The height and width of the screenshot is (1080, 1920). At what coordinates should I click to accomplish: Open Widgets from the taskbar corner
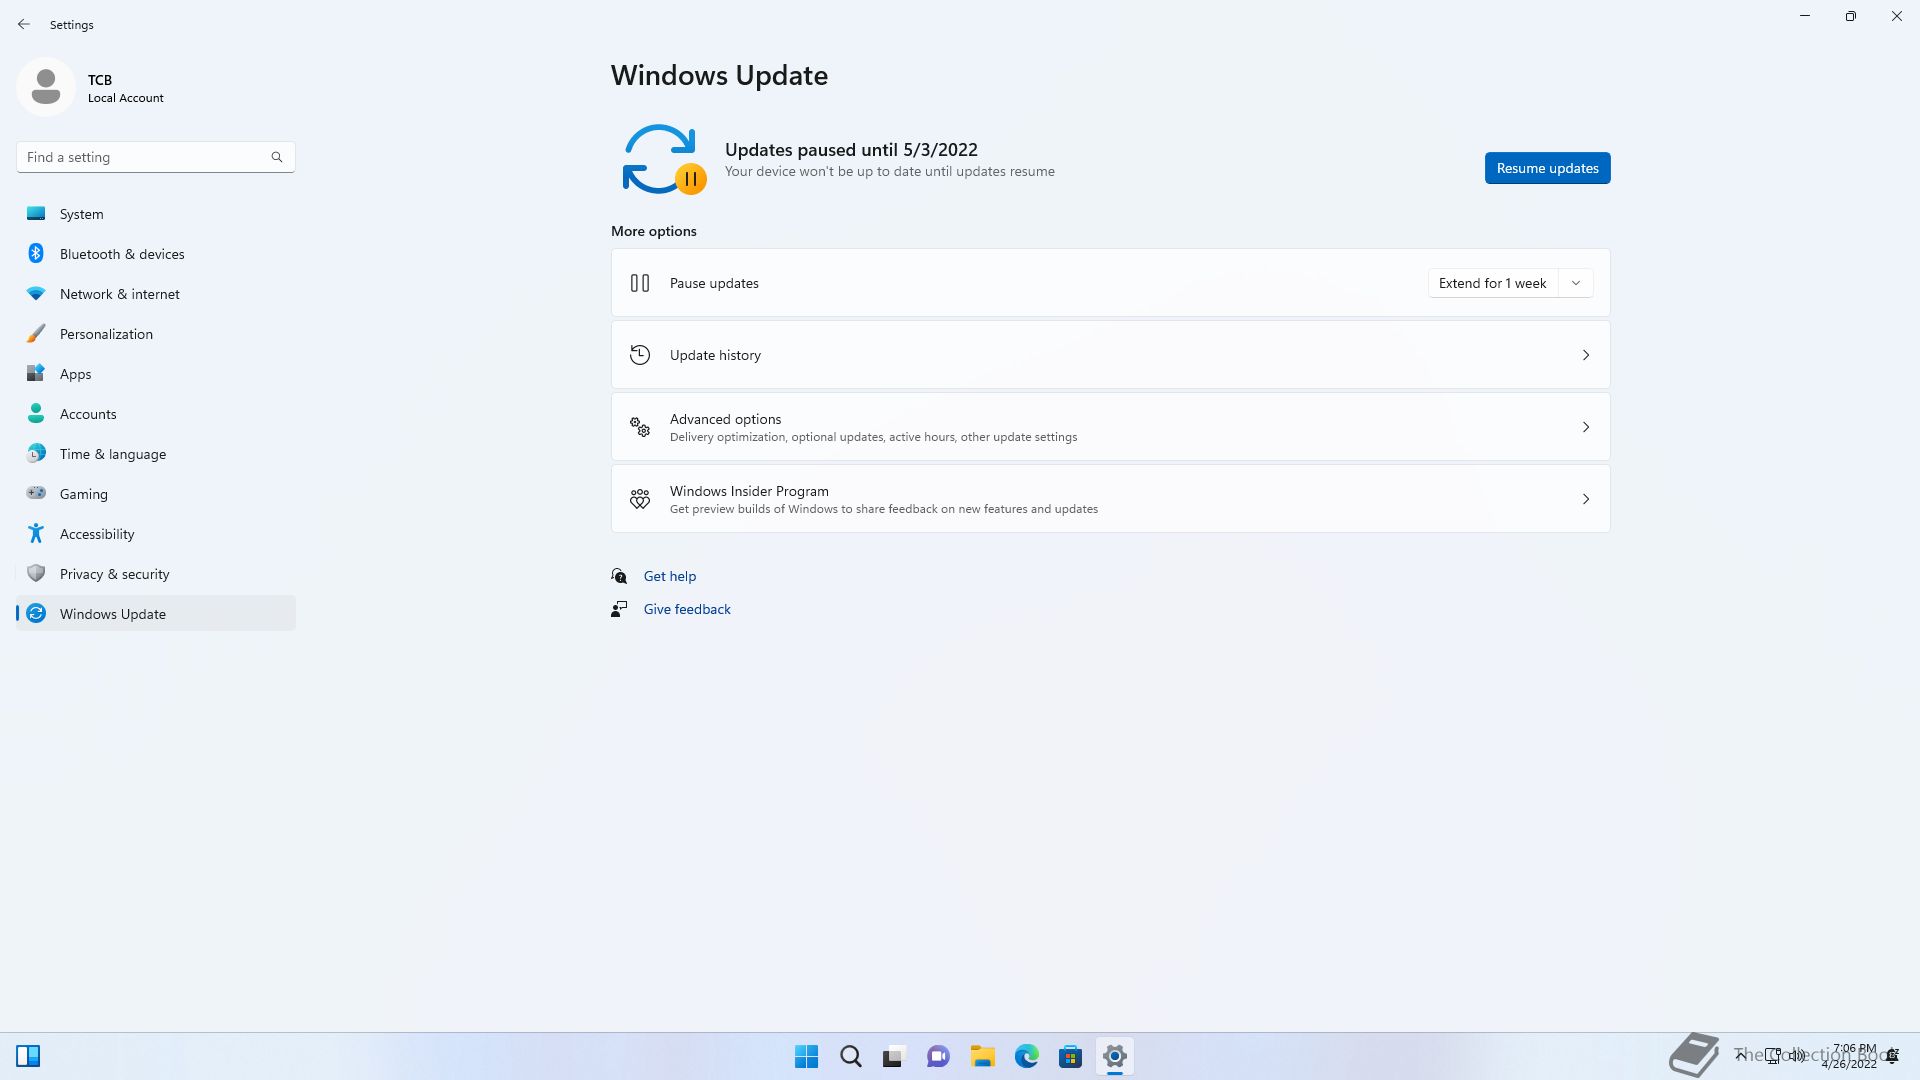28,1056
